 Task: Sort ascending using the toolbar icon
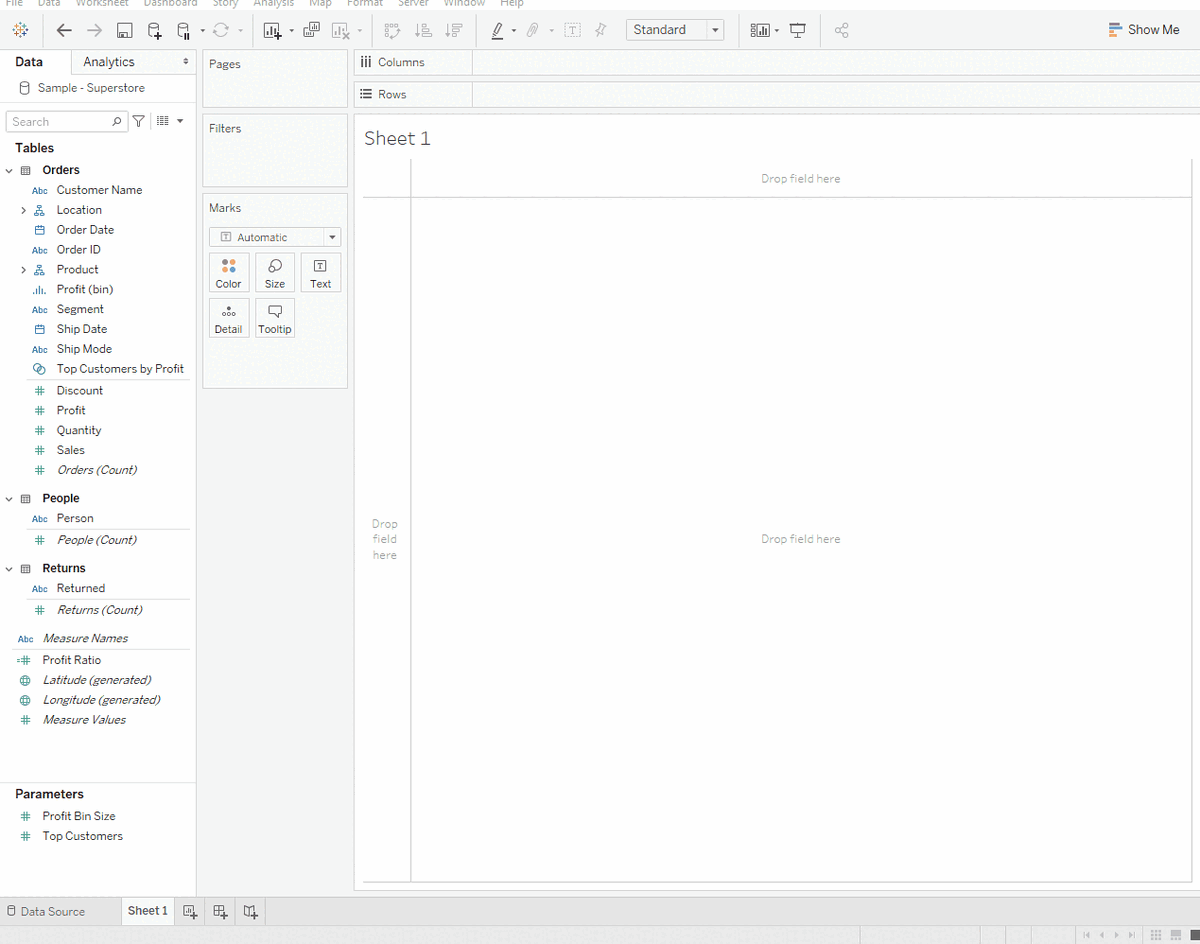click(423, 30)
